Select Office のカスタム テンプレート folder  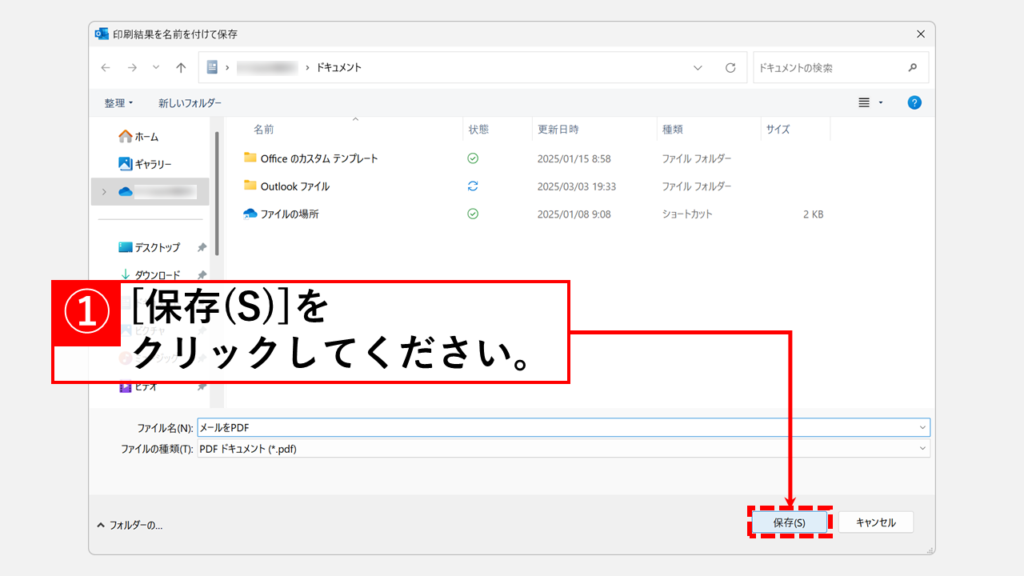tap(319, 159)
